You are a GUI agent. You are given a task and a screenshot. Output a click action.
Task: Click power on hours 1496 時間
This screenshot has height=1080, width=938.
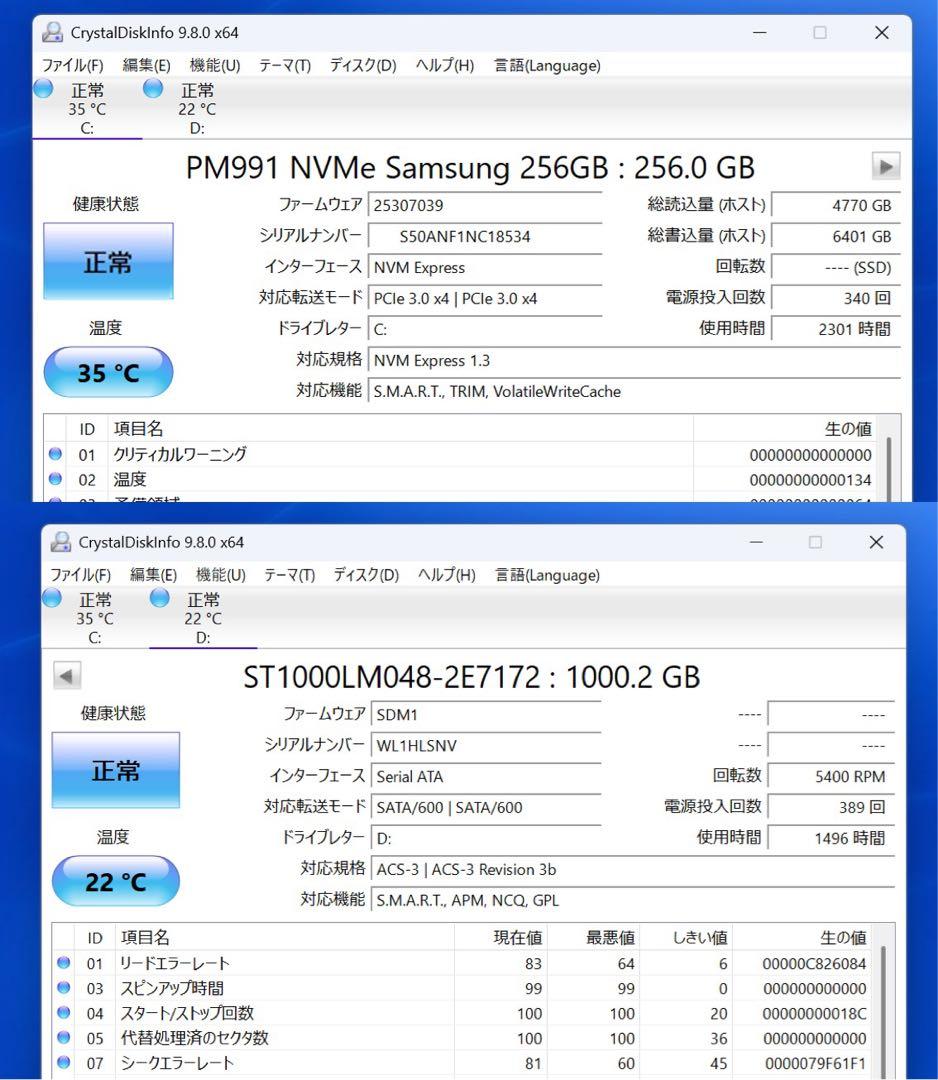[831, 838]
